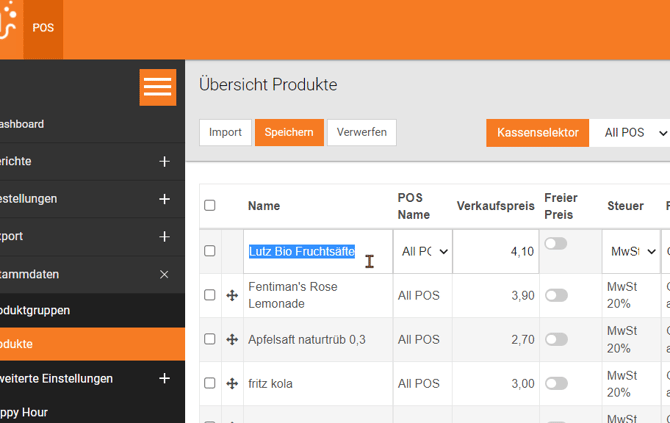Click drag handle for fritz kola row
The height and width of the screenshot is (423, 670).
232,383
